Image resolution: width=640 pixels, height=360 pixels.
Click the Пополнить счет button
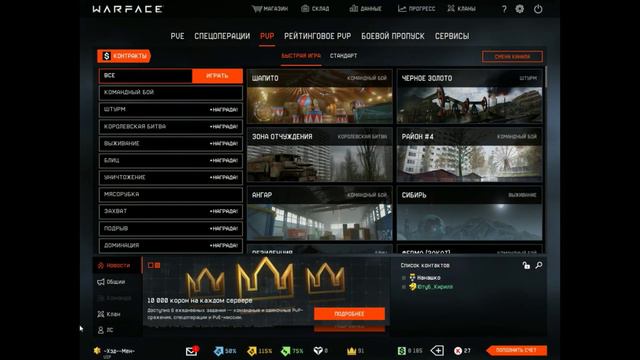(516, 350)
